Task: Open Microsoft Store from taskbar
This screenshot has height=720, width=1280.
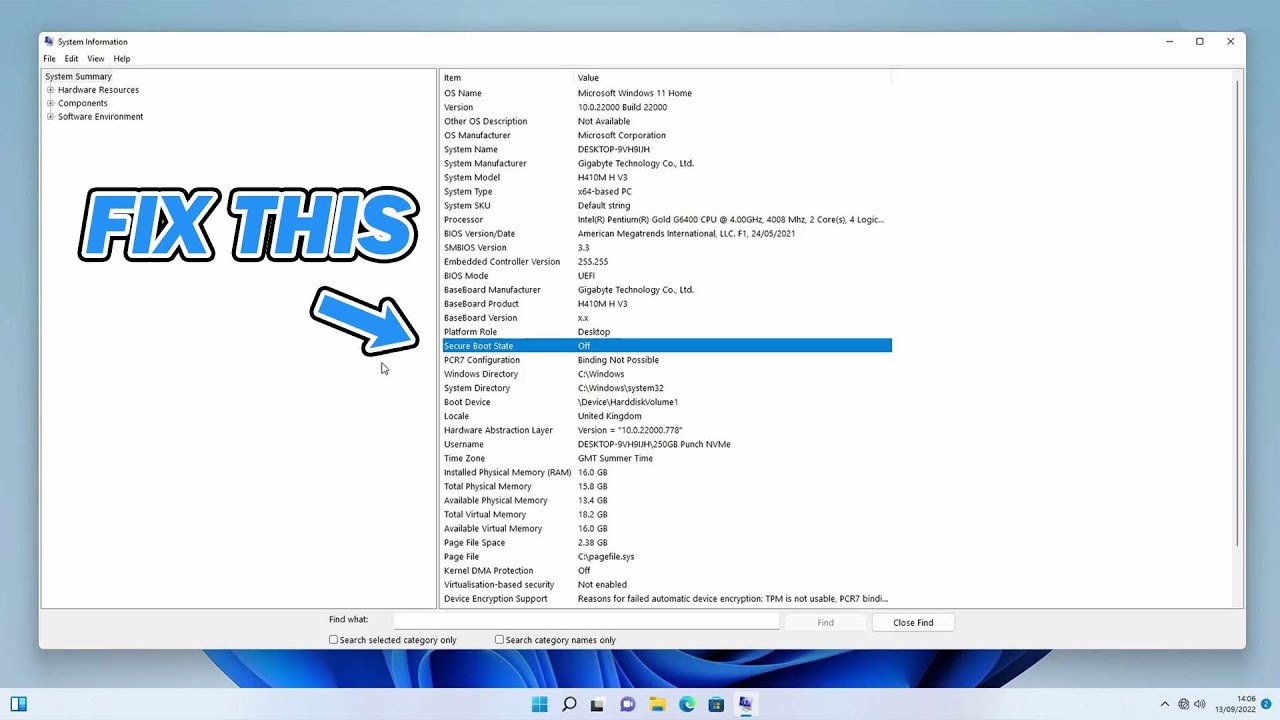Action: pyautogui.click(x=716, y=704)
